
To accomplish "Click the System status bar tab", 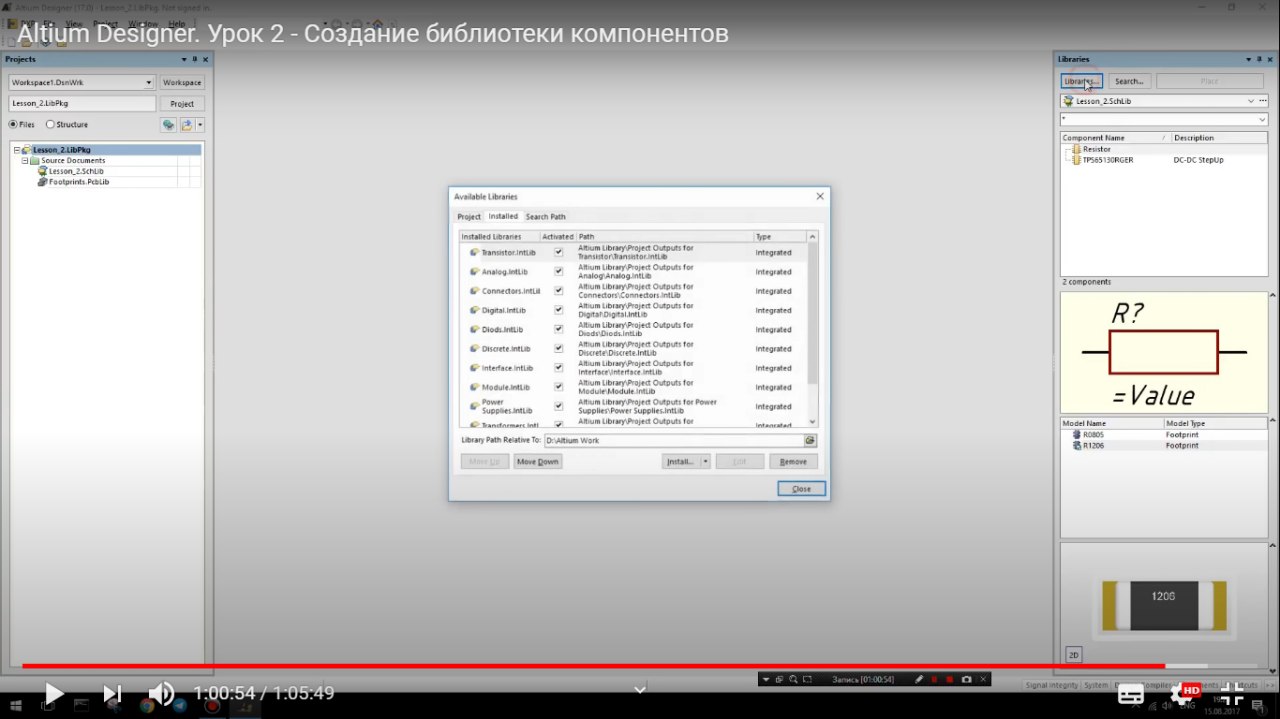I will [1096, 685].
